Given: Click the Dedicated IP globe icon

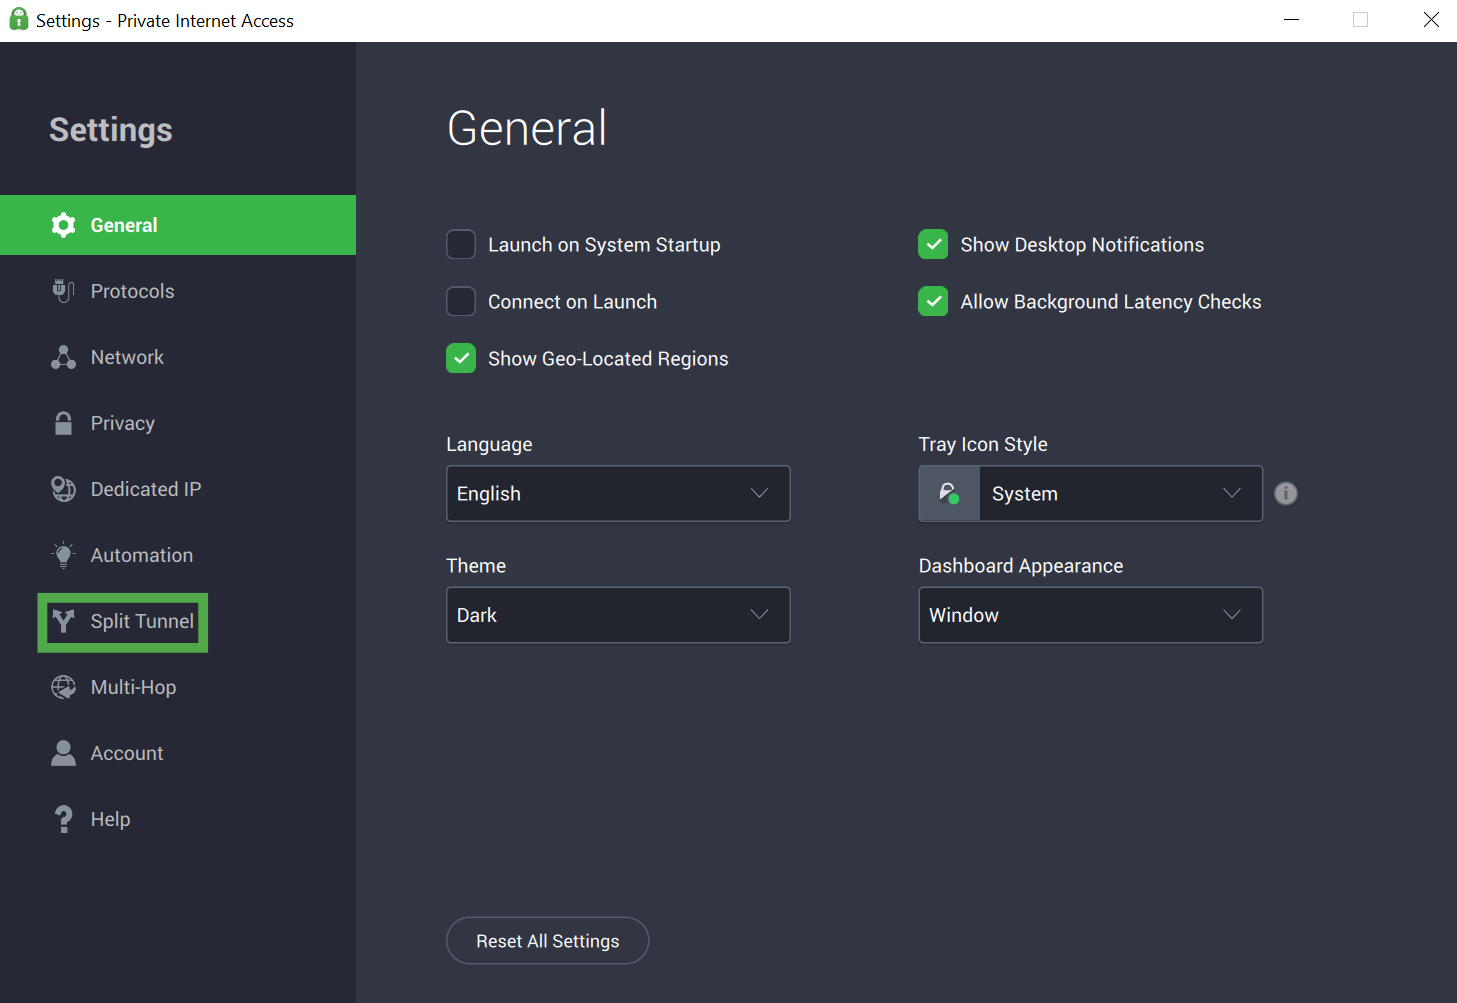Looking at the screenshot, I should 63,489.
